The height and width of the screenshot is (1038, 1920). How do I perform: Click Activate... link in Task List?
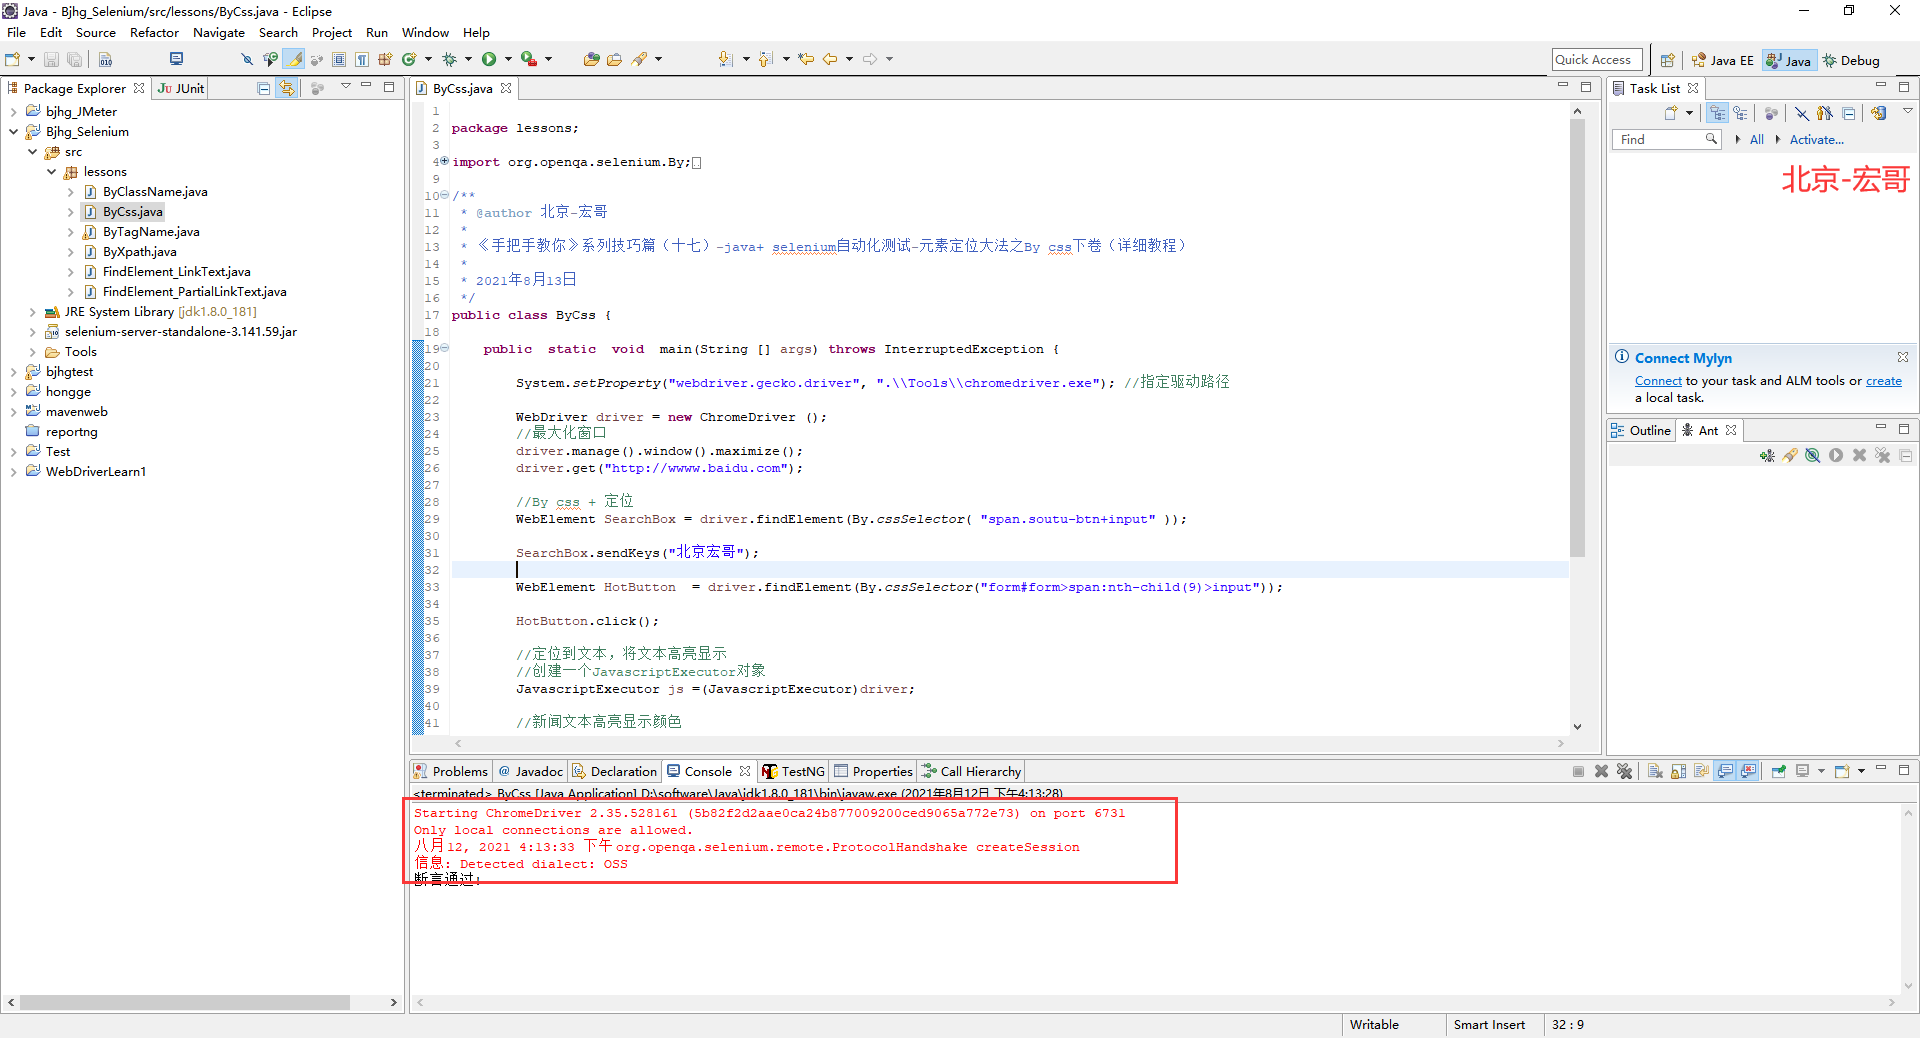coord(1816,140)
